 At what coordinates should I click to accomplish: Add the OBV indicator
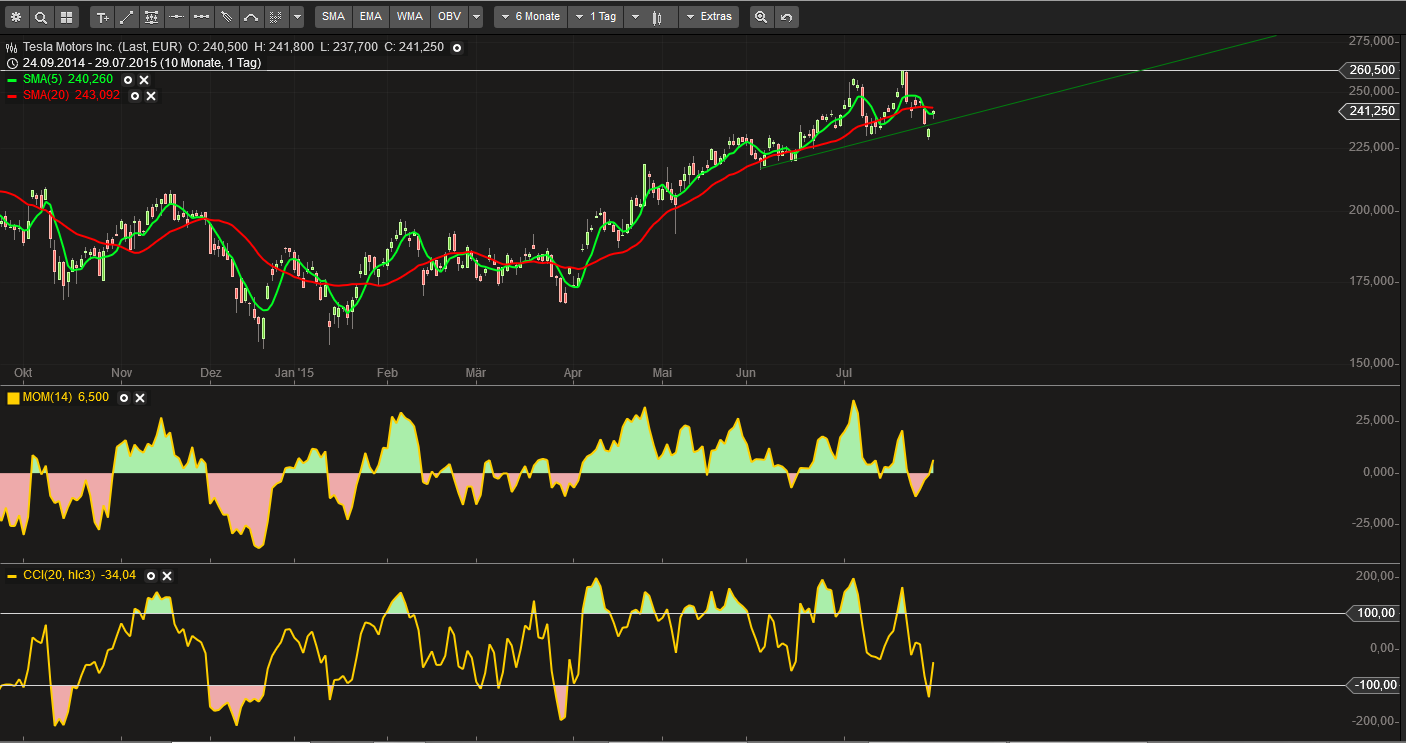[449, 17]
